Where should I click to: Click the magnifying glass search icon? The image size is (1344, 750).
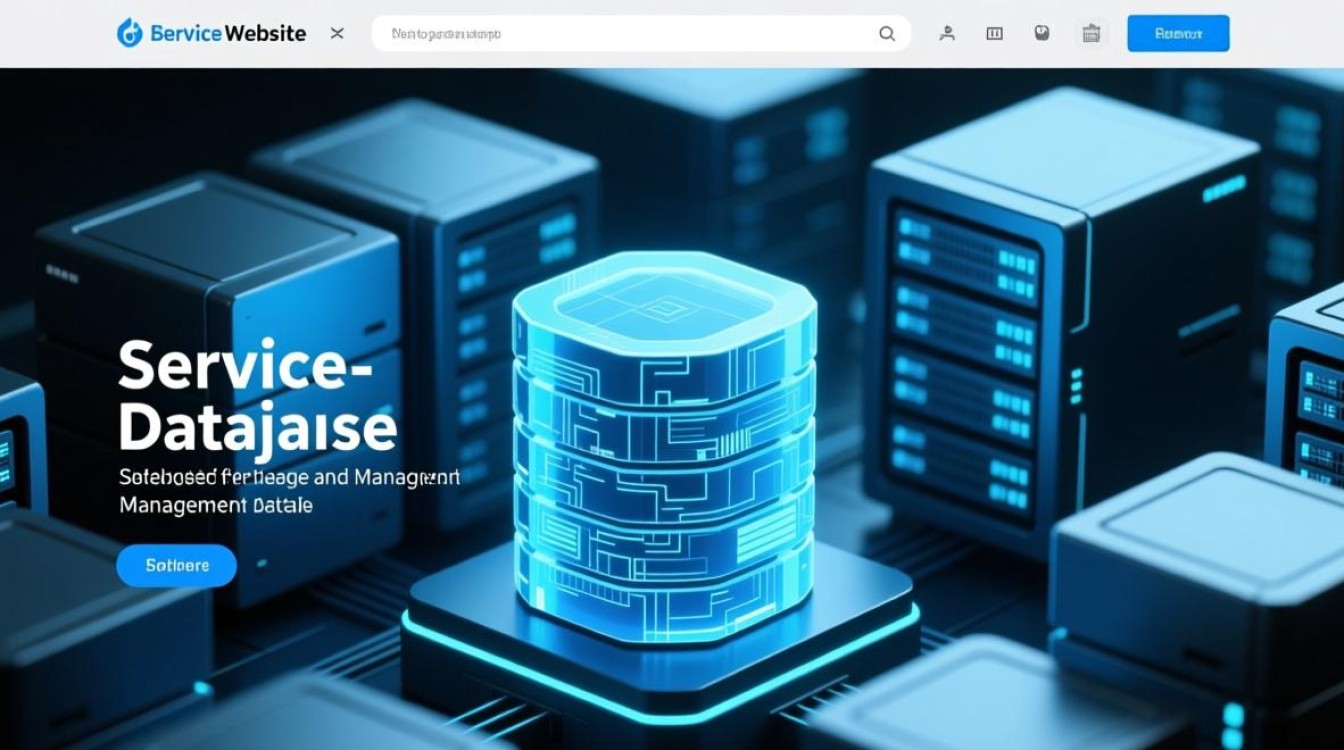click(886, 33)
